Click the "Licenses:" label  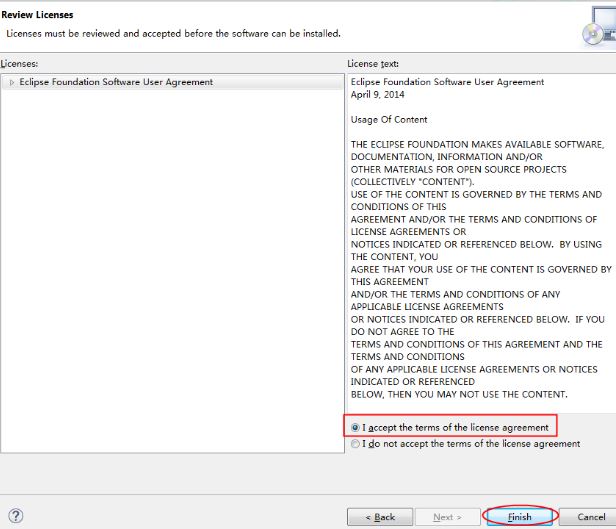pos(19,64)
